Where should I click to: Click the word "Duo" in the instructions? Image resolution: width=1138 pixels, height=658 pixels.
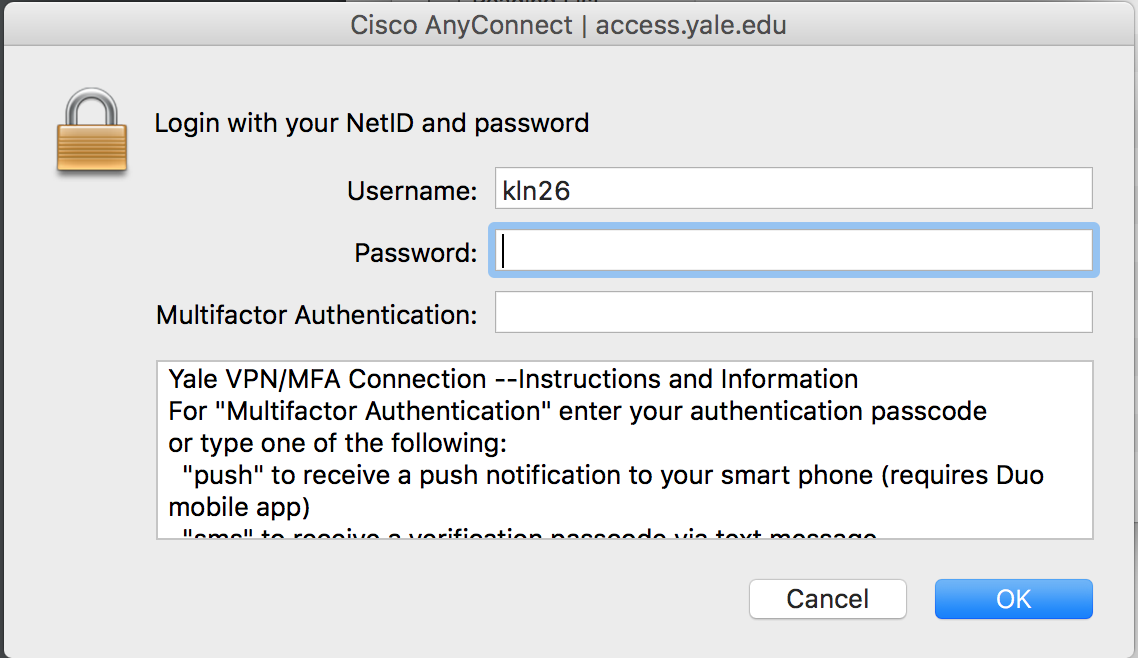(x=1020, y=475)
